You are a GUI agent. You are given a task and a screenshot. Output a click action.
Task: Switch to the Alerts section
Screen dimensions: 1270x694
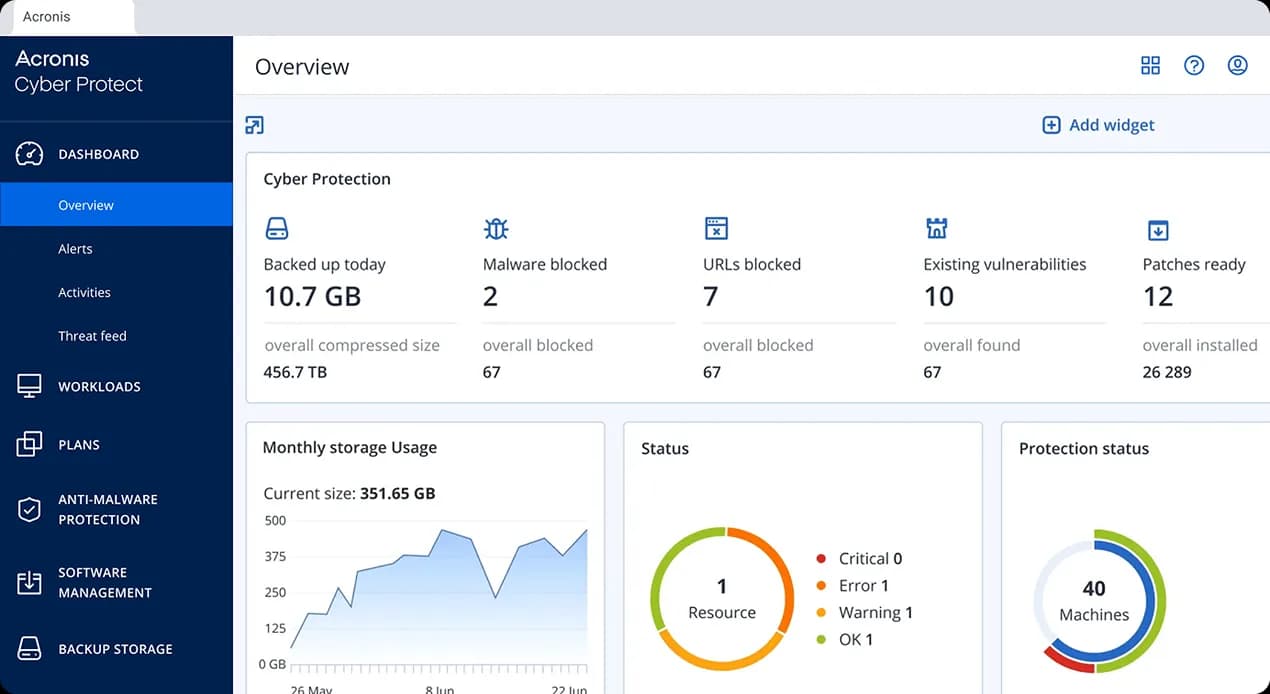[x=75, y=248]
